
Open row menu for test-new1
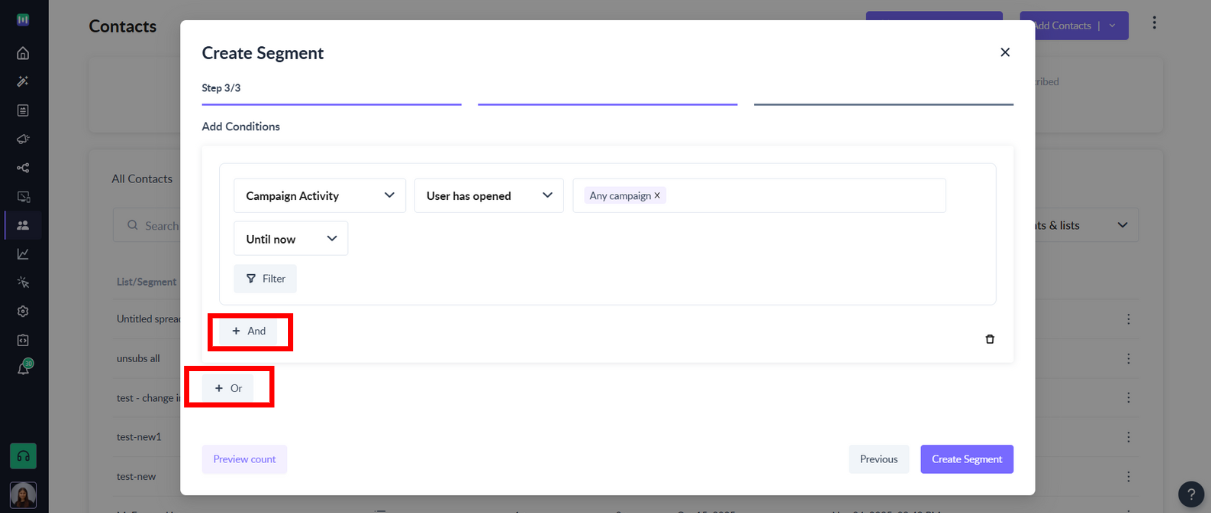(x=1128, y=437)
